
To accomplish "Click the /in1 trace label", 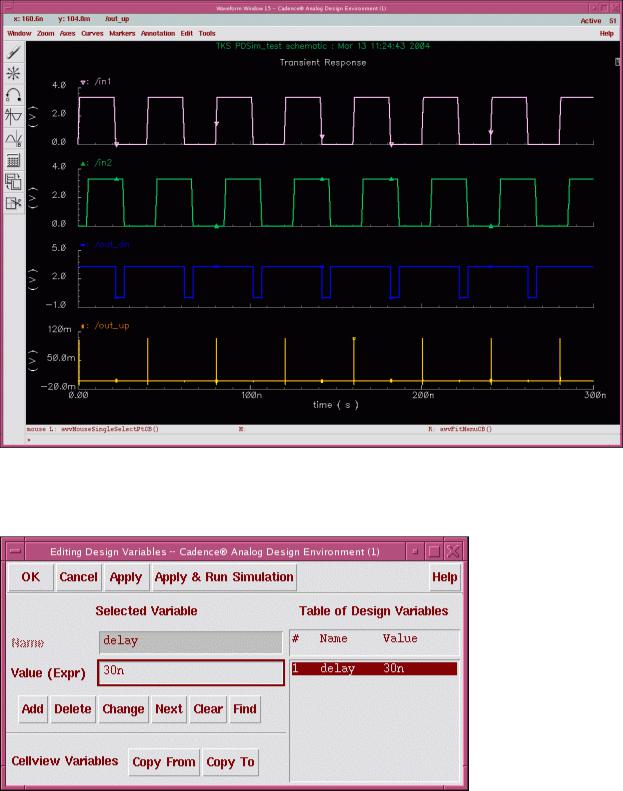I will point(103,81).
